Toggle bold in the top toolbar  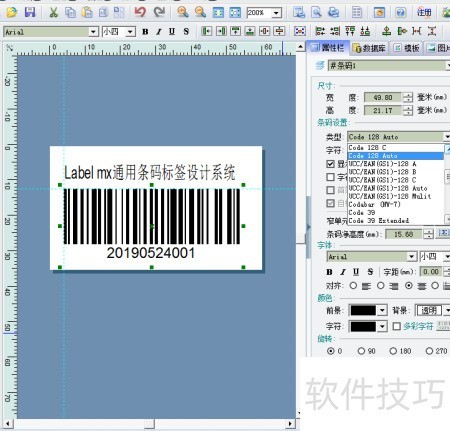[x=145, y=32]
